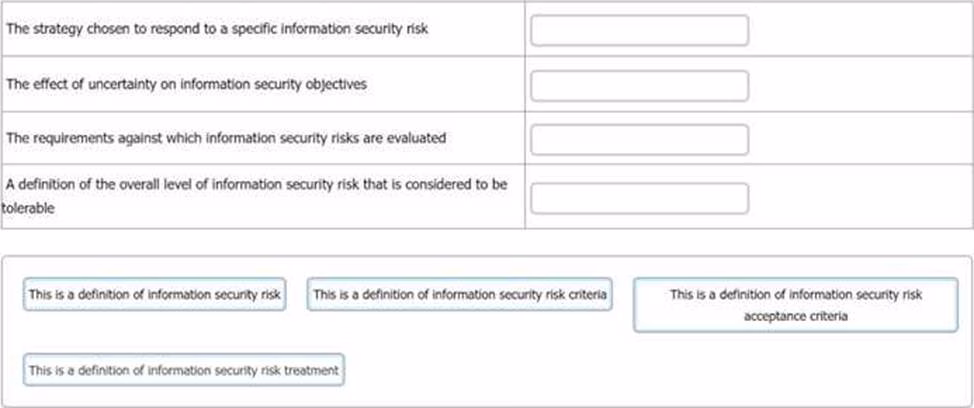Select the answer box for the tolerable risk level statement
Image resolution: width=974 pixels, height=408 pixels.
pyautogui.click(x=639, y=198)
